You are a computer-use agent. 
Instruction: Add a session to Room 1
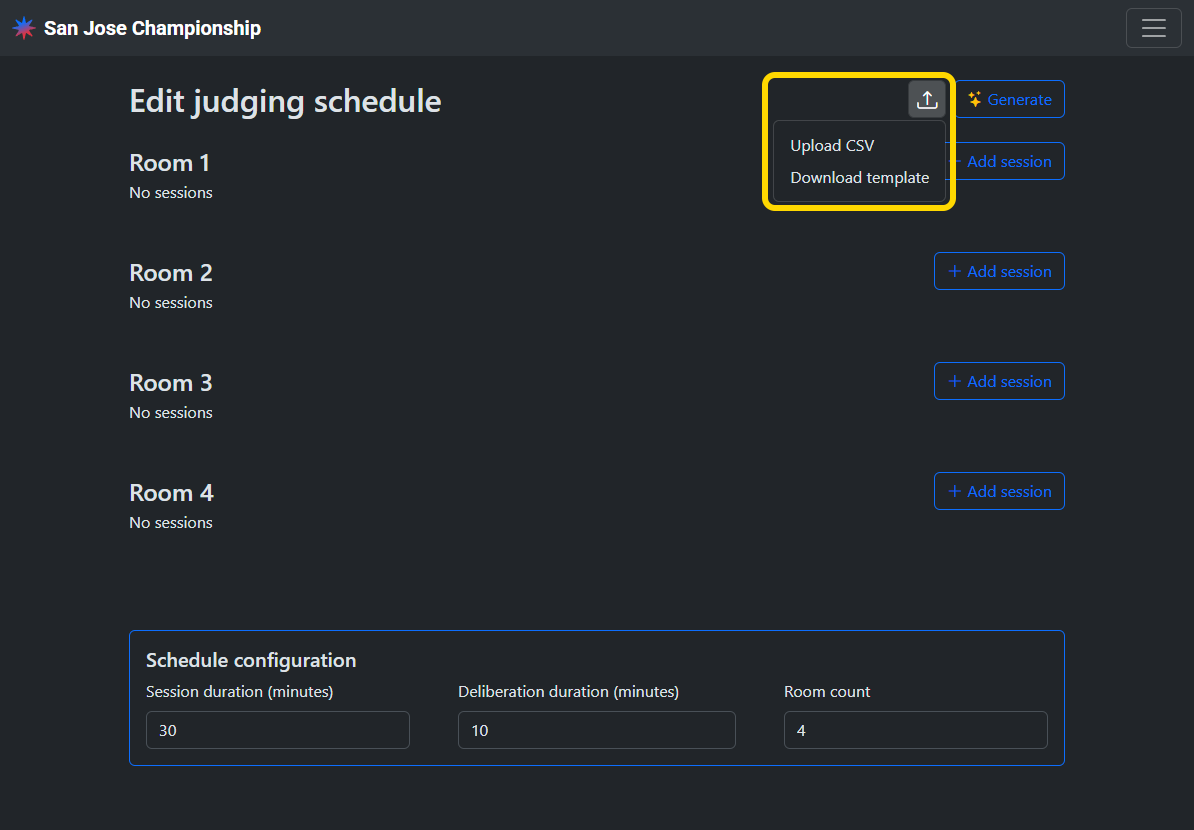(1009, 162)
